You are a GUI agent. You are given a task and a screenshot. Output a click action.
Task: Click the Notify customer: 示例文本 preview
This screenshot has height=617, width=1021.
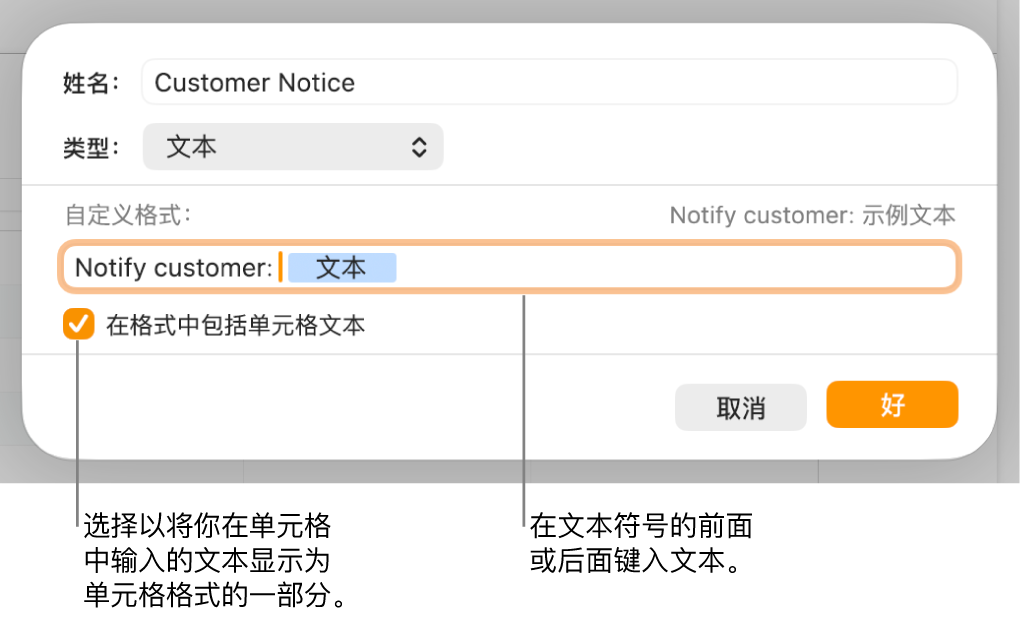[x=810, y=214]
